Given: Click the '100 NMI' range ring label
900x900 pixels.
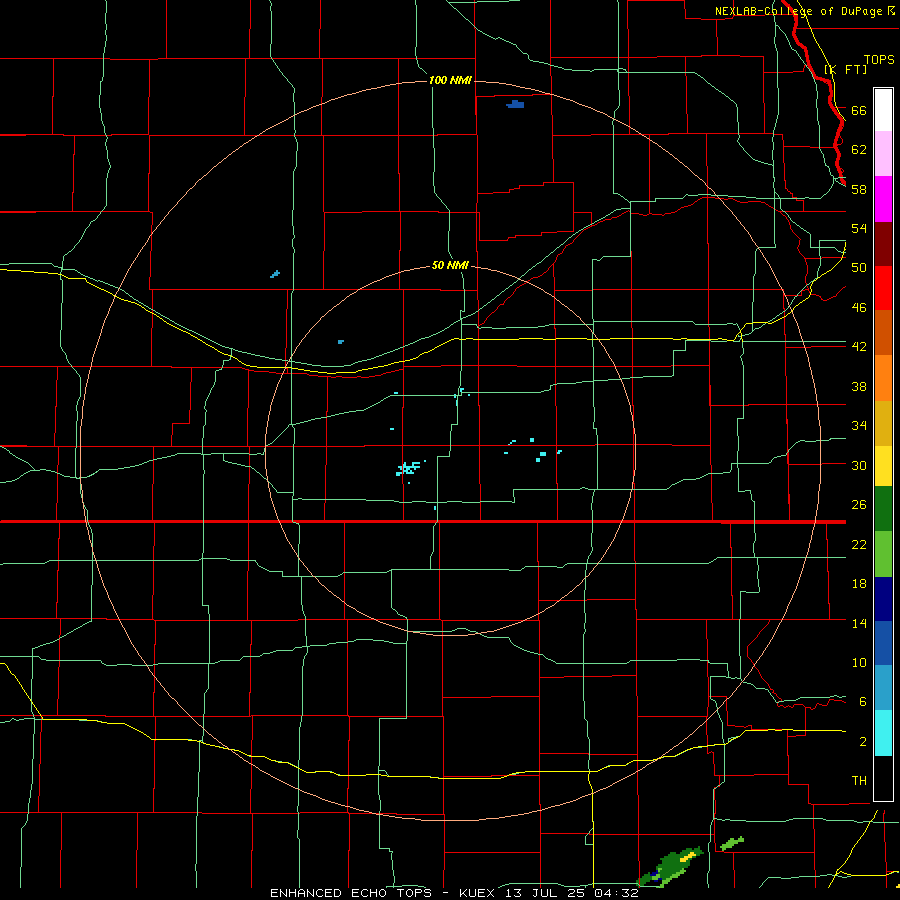Looking at the screenshot, I should point(450,80).
